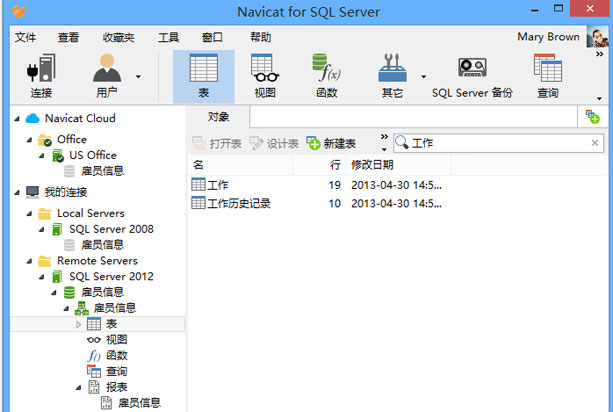Image resolution: width=613 pixels, height=412 pixels.
Task: Open the 窗口 menu
Action: [x=212, y=38]
